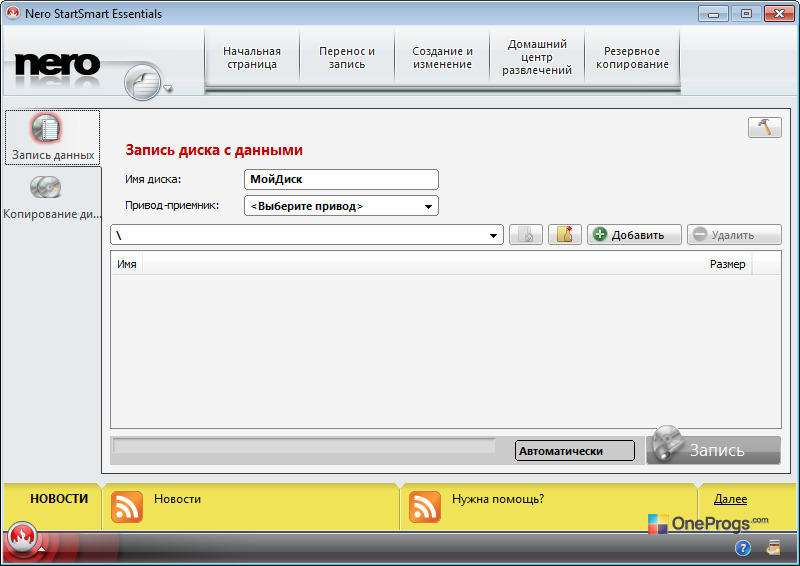Click the Nero launcher page icon

point(142,82)
